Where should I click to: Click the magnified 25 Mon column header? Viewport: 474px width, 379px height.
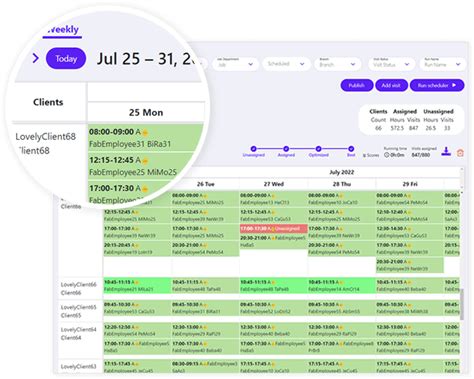click(x=146, y=112)
